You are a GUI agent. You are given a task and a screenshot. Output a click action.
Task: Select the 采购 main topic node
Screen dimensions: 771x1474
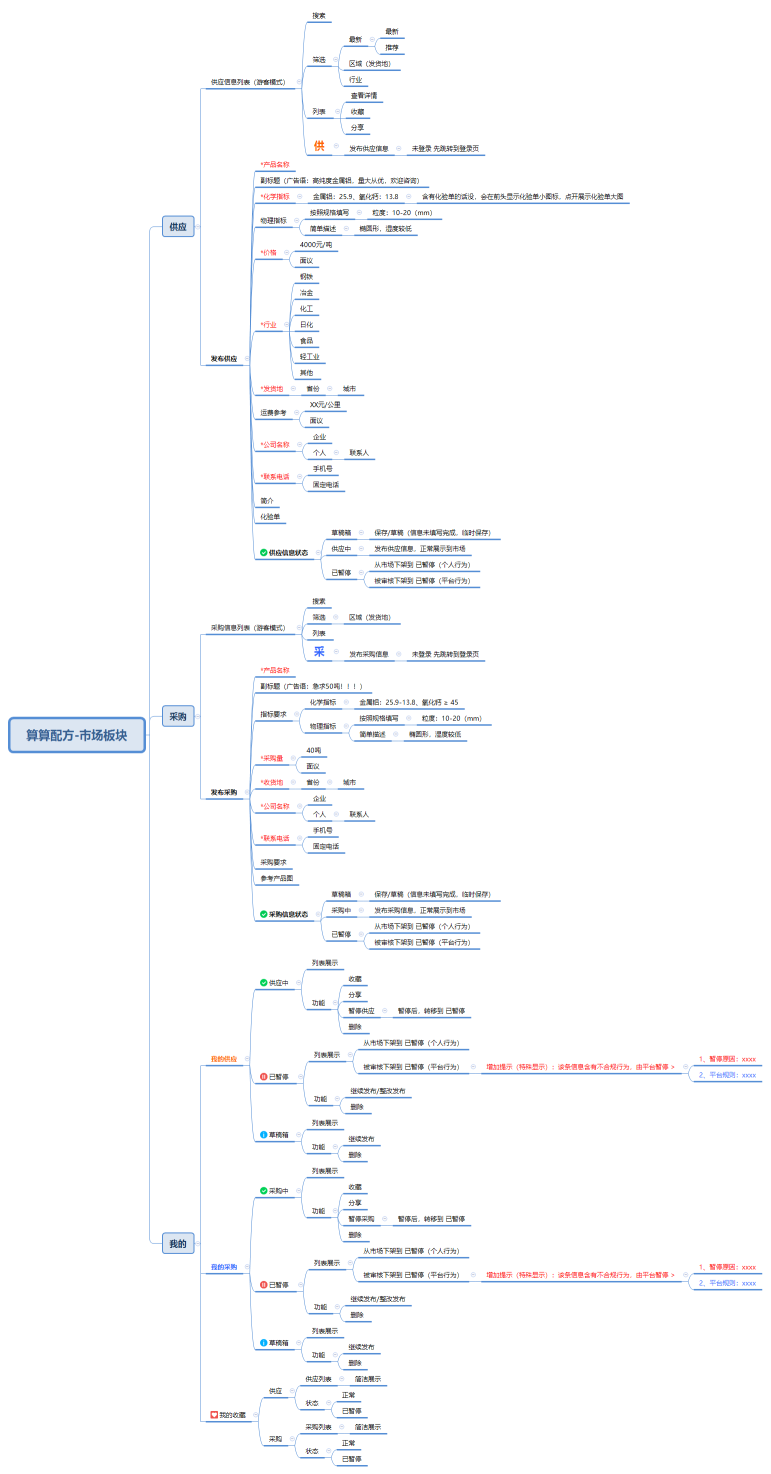(178, 716)
